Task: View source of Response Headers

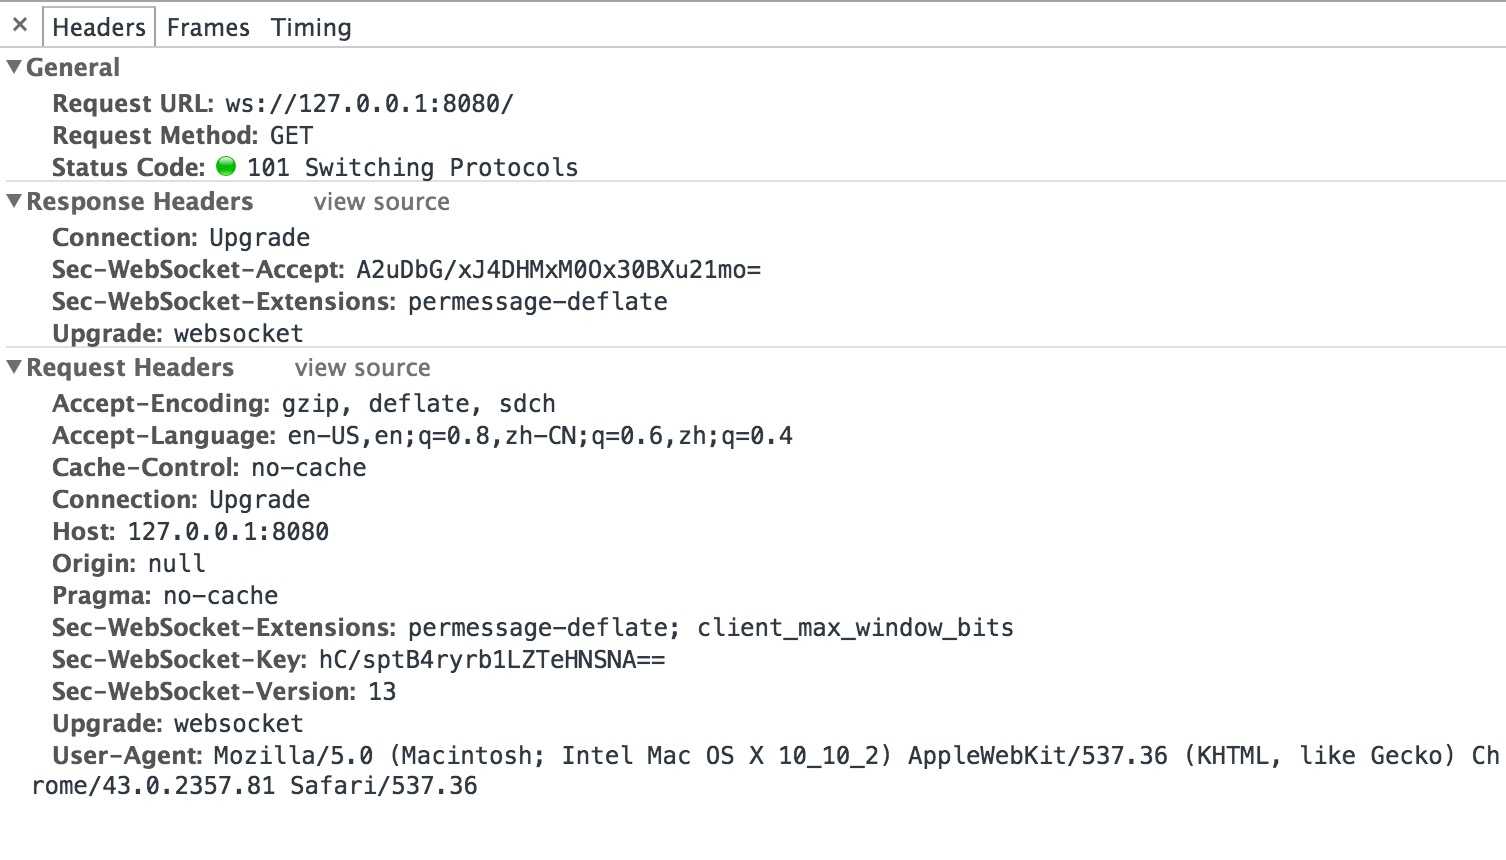Action: click(381, 202)
